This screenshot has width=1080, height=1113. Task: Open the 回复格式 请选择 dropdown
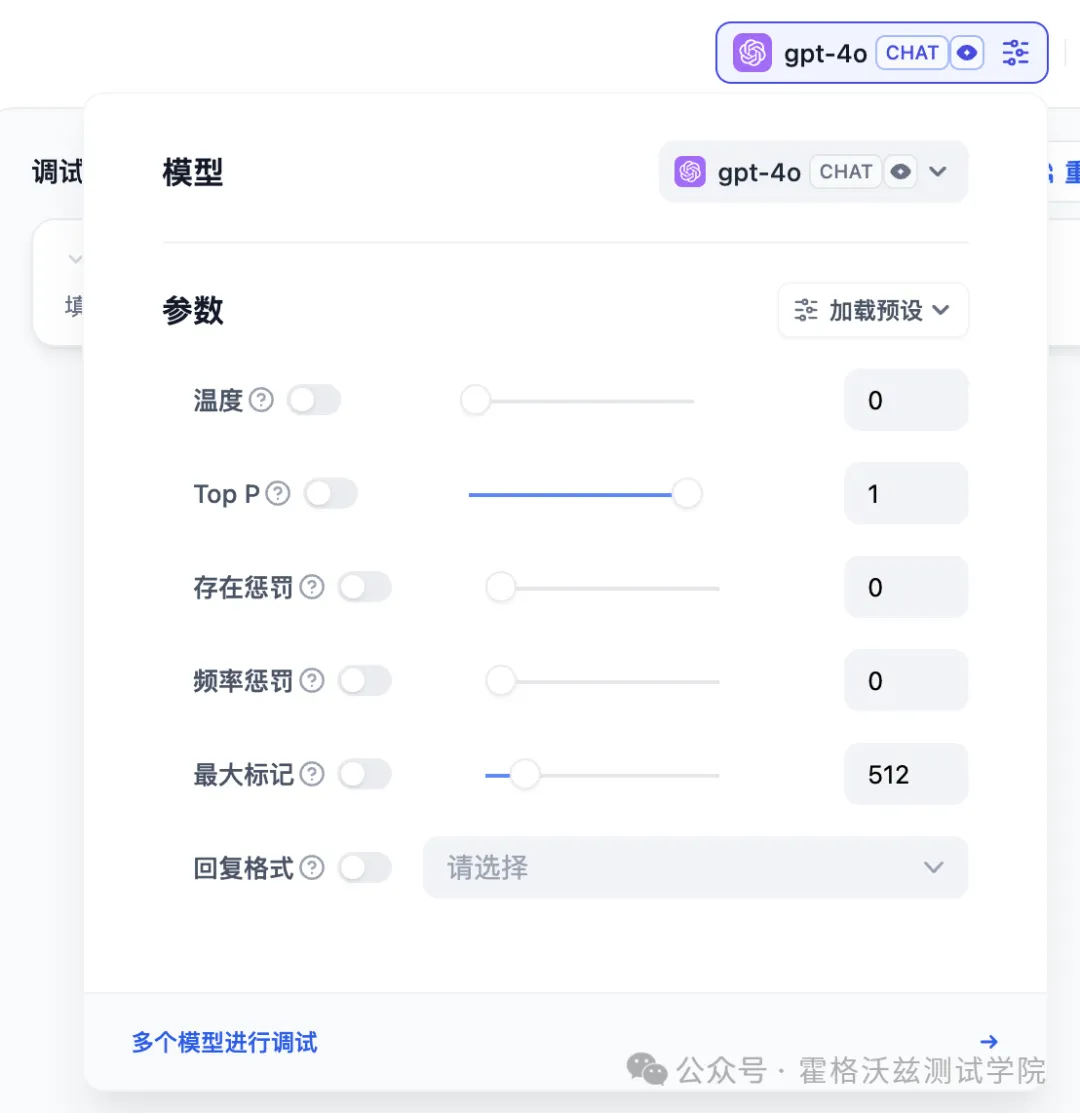point(695,868)
